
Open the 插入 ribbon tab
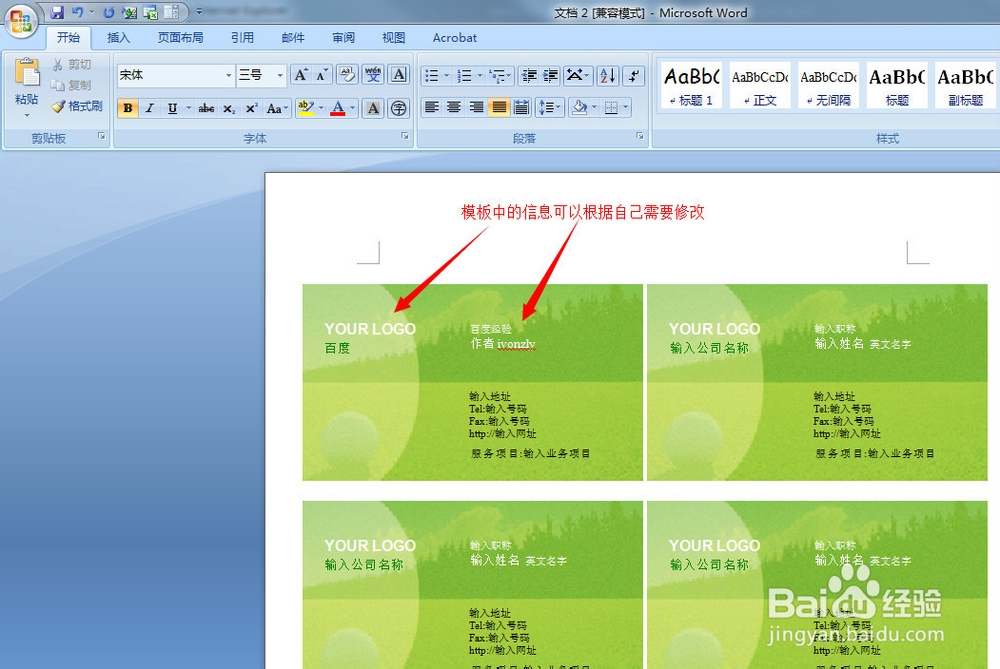118,37
